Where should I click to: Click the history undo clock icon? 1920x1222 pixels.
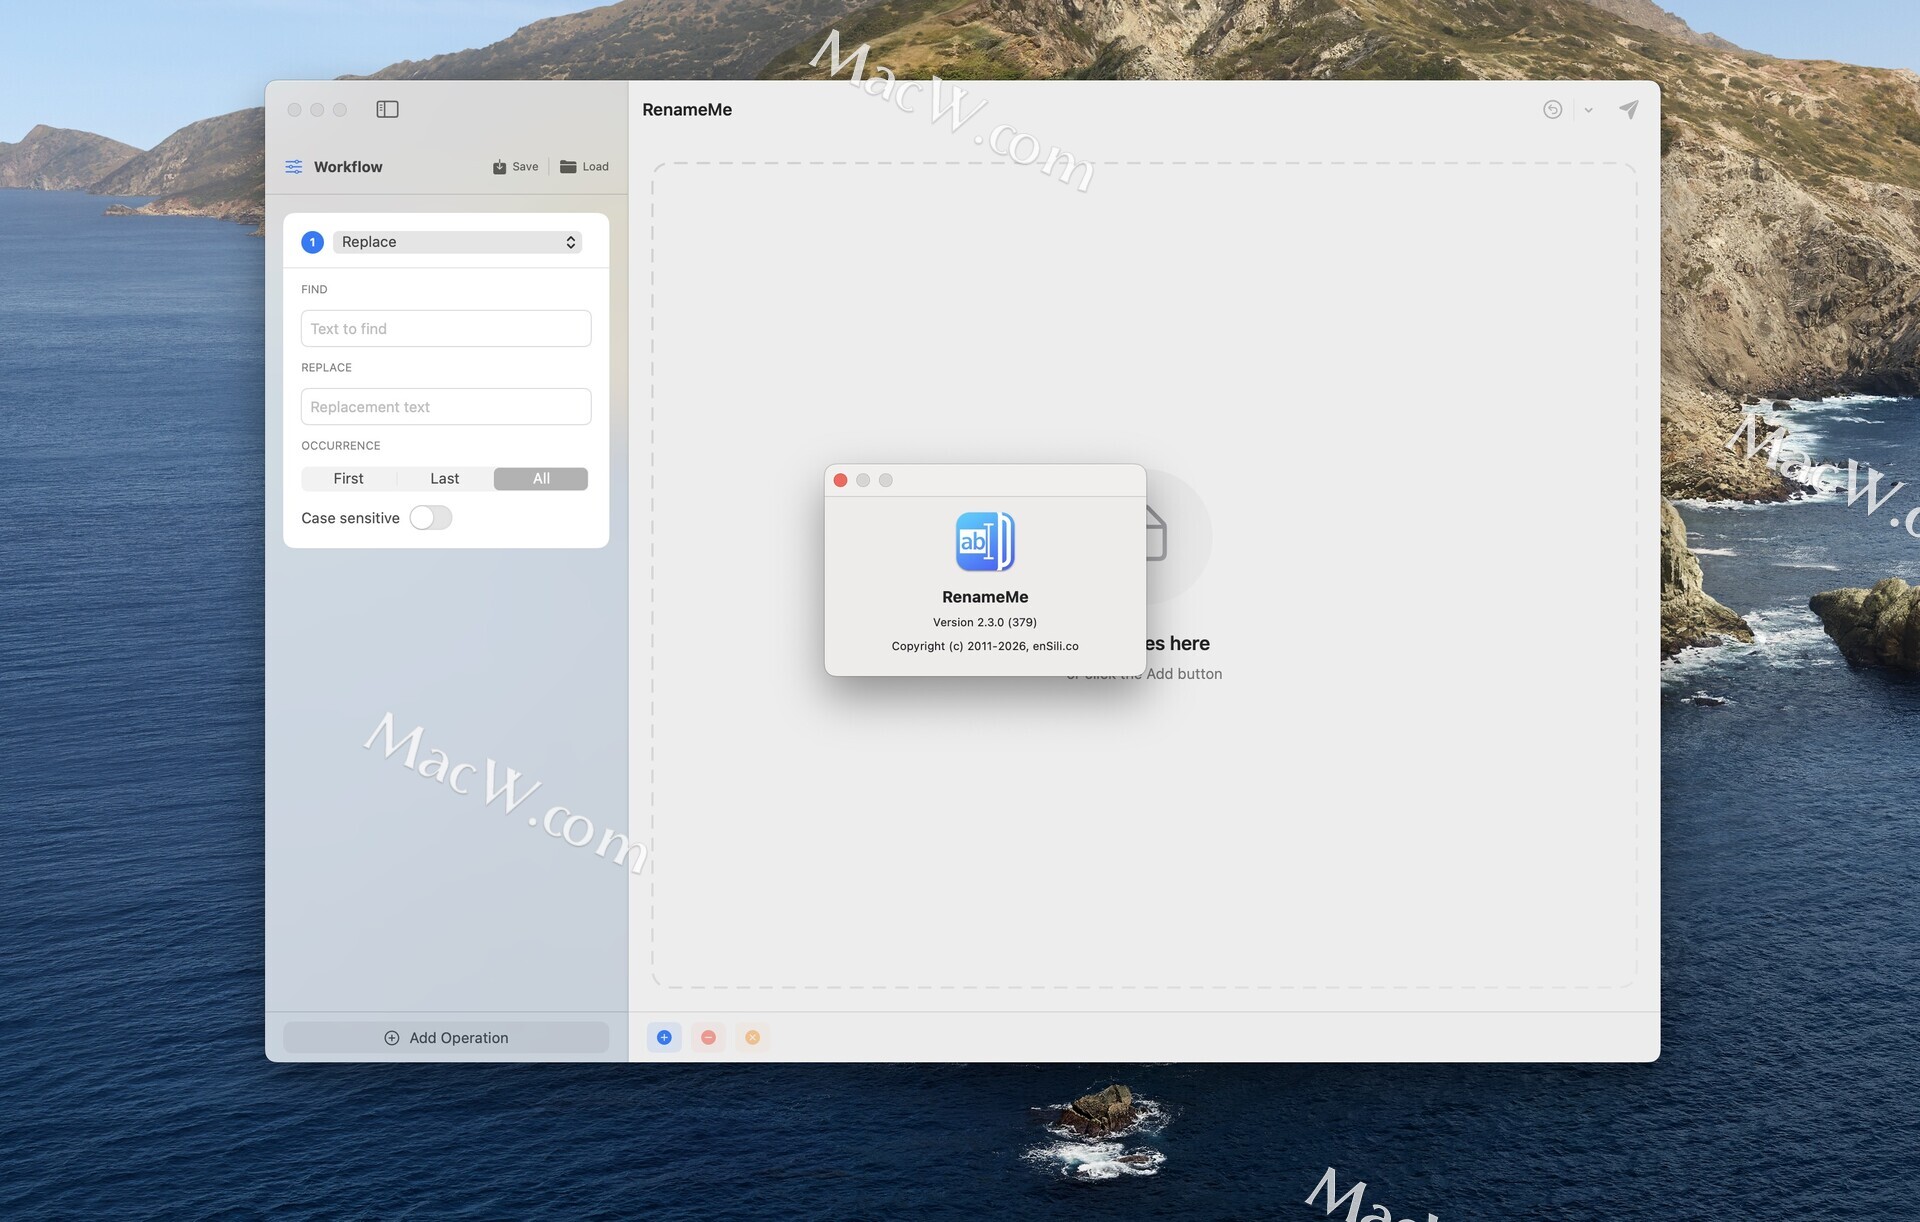1552,109
